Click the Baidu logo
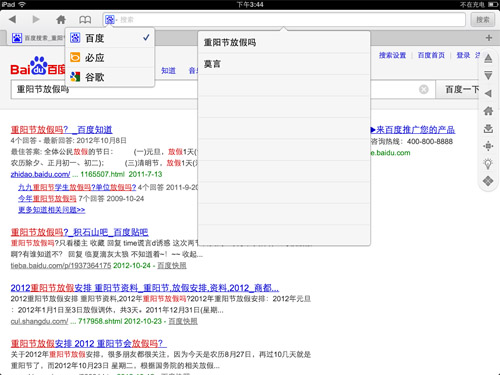This screenshot has height=375, width=500. (x=38, y=66)
